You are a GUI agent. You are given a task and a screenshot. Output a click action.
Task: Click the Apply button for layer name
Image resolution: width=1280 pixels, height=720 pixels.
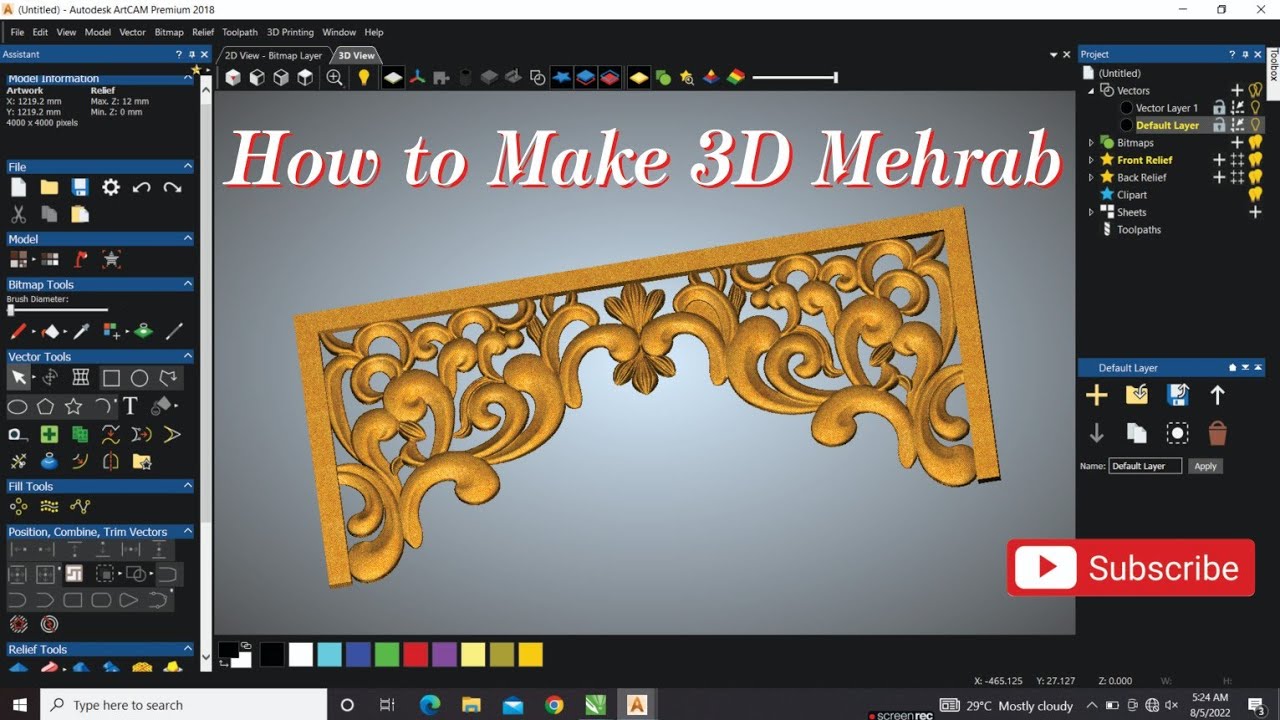[1206, 466]
